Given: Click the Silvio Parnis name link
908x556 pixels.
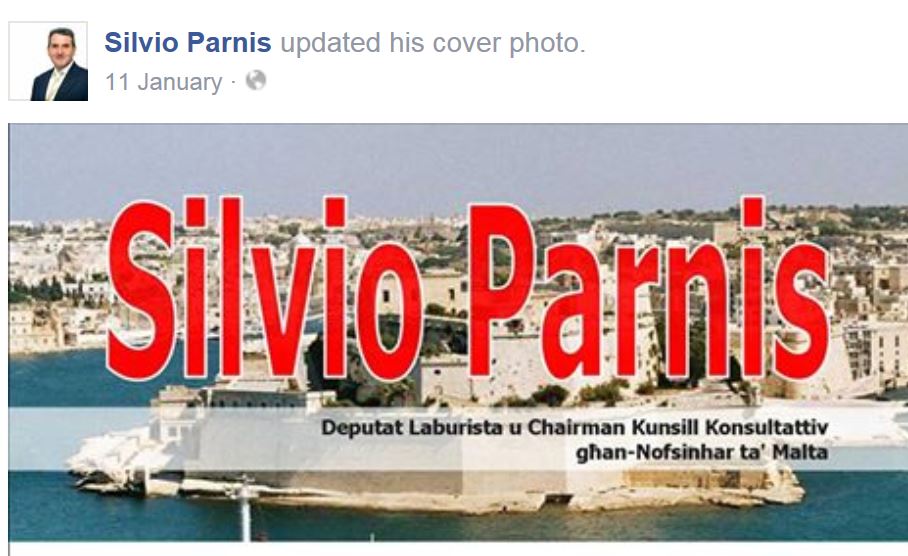Looking at the screenshot, I should point(188,43).
